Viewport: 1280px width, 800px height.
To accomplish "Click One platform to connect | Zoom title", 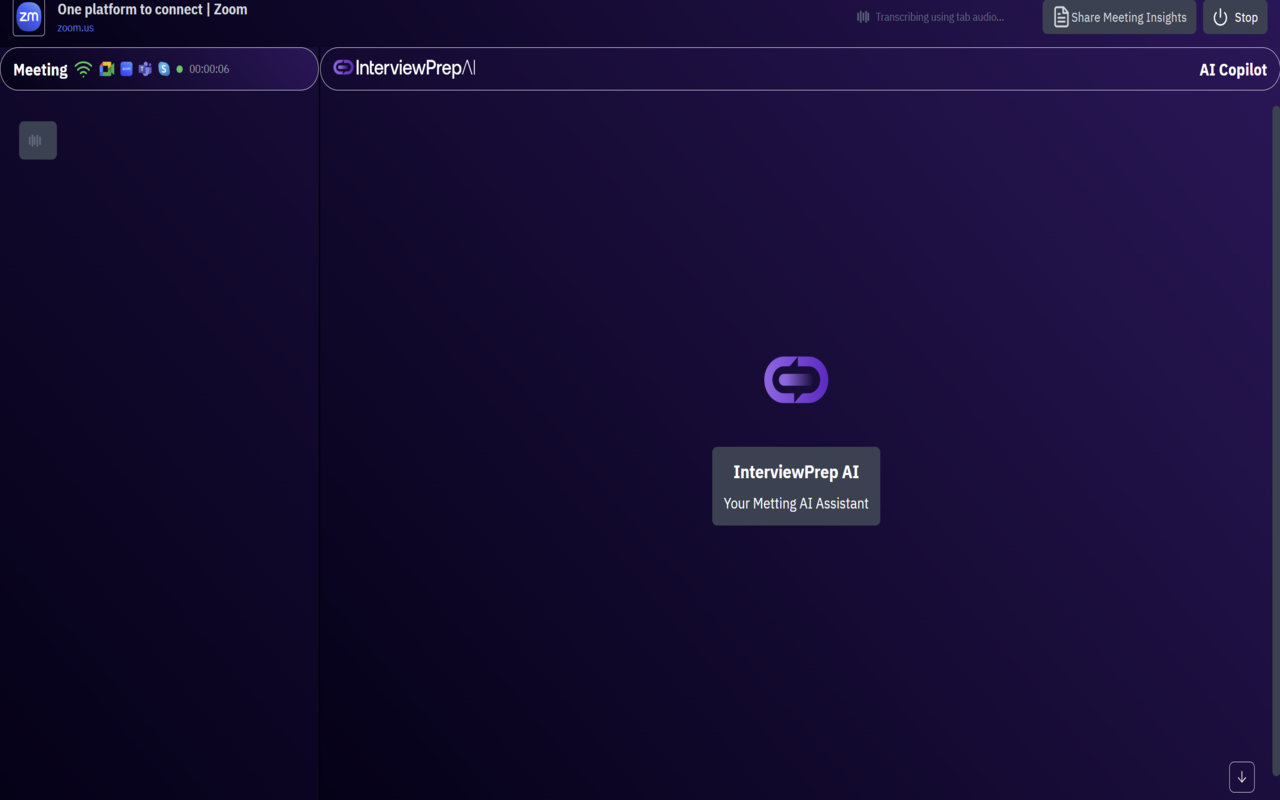I will click(x=152, y=9).
